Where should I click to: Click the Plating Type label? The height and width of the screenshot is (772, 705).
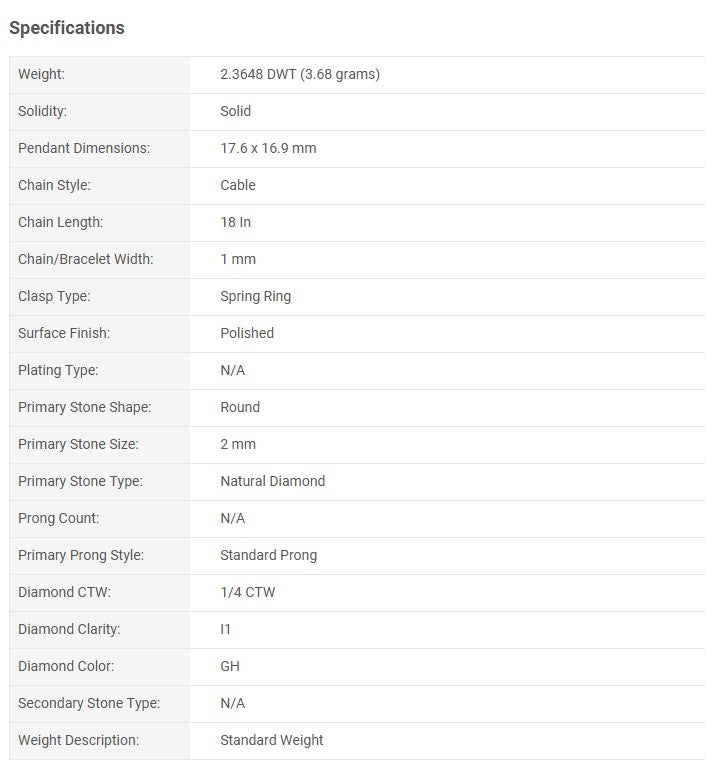58,370
